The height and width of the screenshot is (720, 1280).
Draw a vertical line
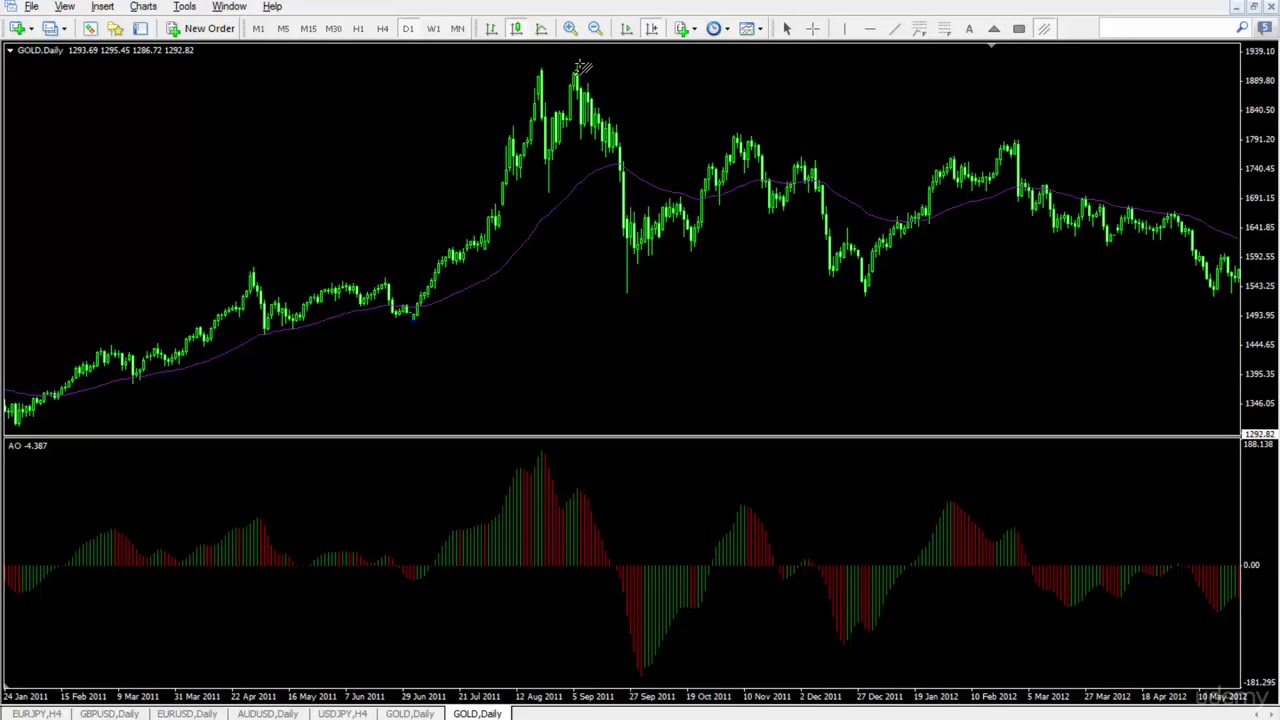(x=844, y=29)
